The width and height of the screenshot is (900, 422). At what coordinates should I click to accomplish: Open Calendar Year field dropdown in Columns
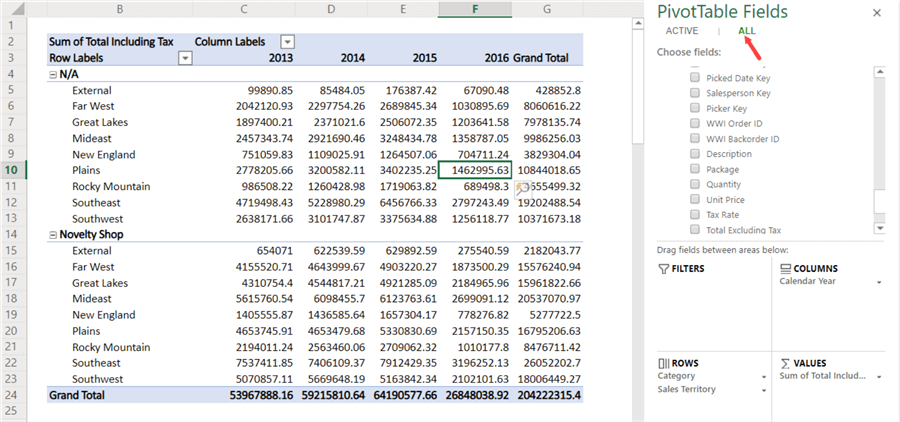(x=879, y=282)
